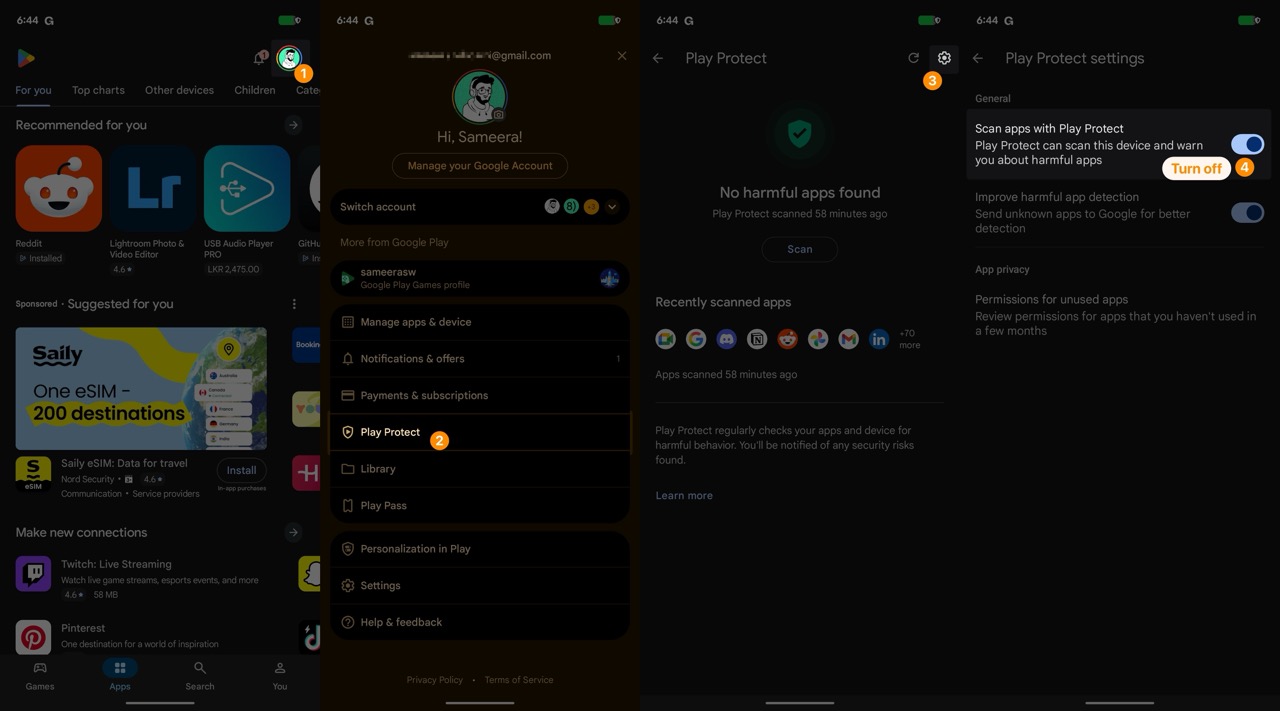The image size is (1280, 711).
Task: Open the Search bottom navigation tab
Action: click(200, 675)
